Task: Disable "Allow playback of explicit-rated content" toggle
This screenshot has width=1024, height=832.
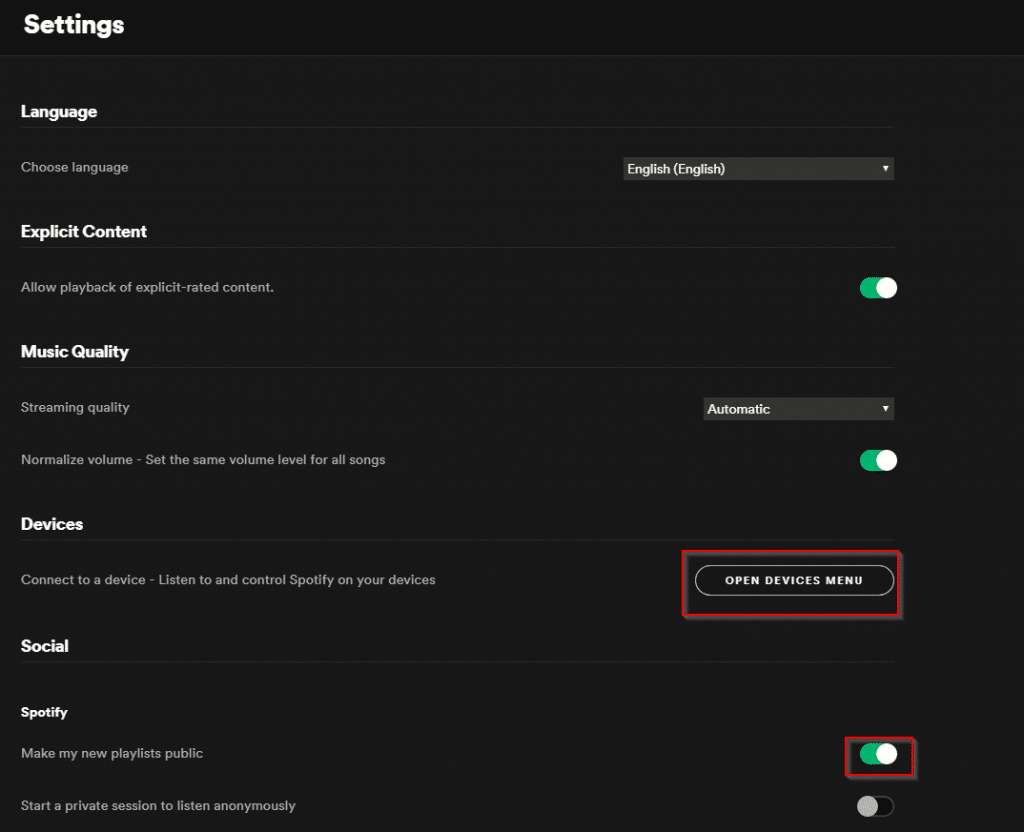Action: [x=878, y=287]
